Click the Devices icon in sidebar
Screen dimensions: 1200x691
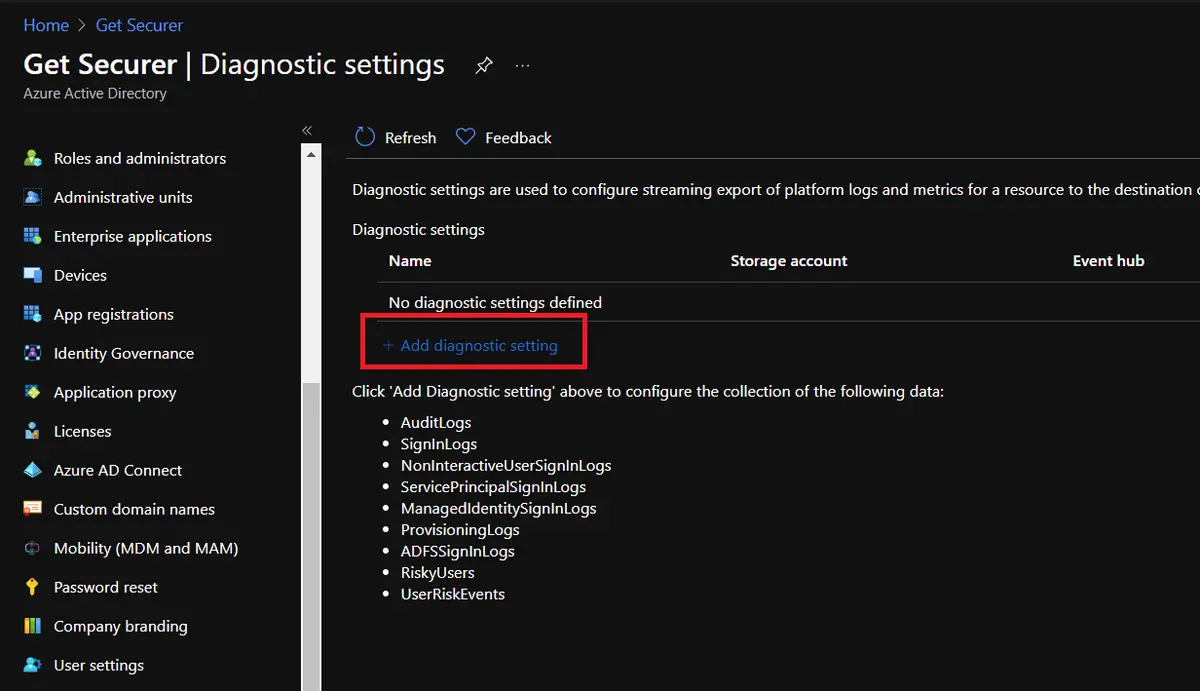tap(33, 275)
